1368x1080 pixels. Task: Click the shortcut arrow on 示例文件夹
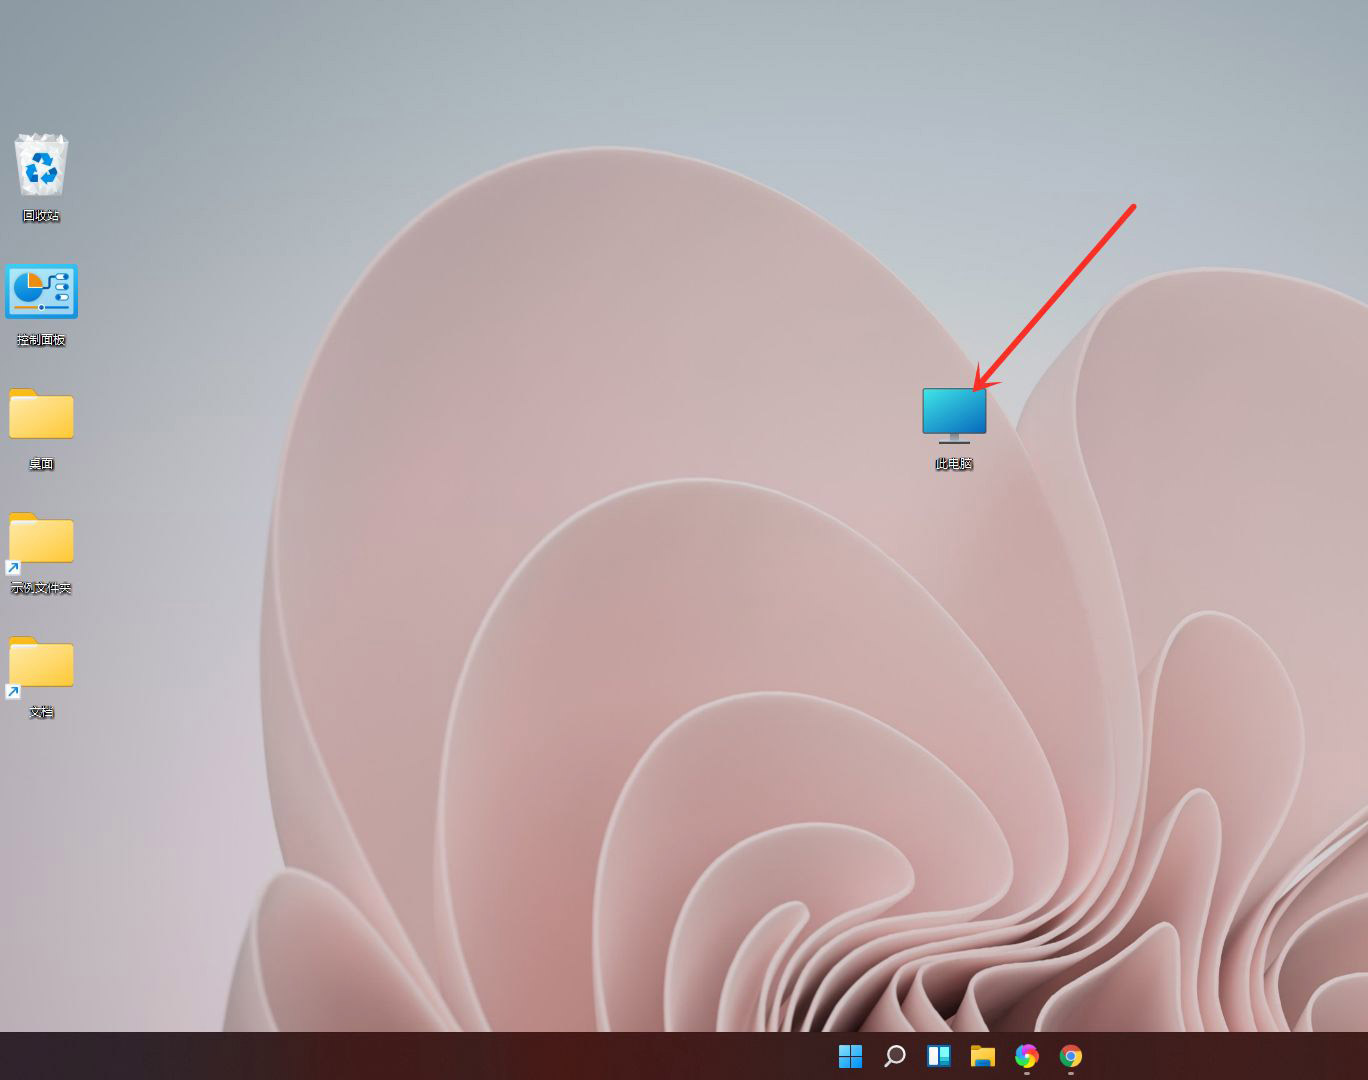(14, 565)
